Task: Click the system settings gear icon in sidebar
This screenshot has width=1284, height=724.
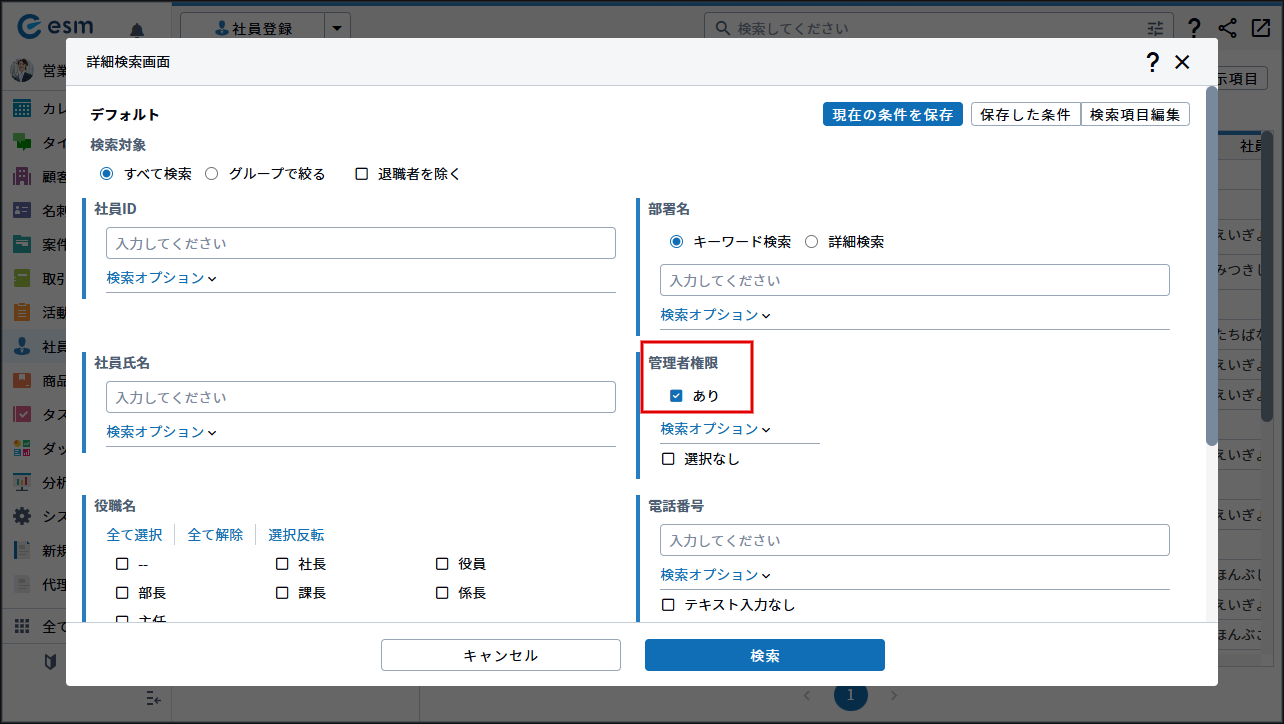Action: [x=22, y=516]
